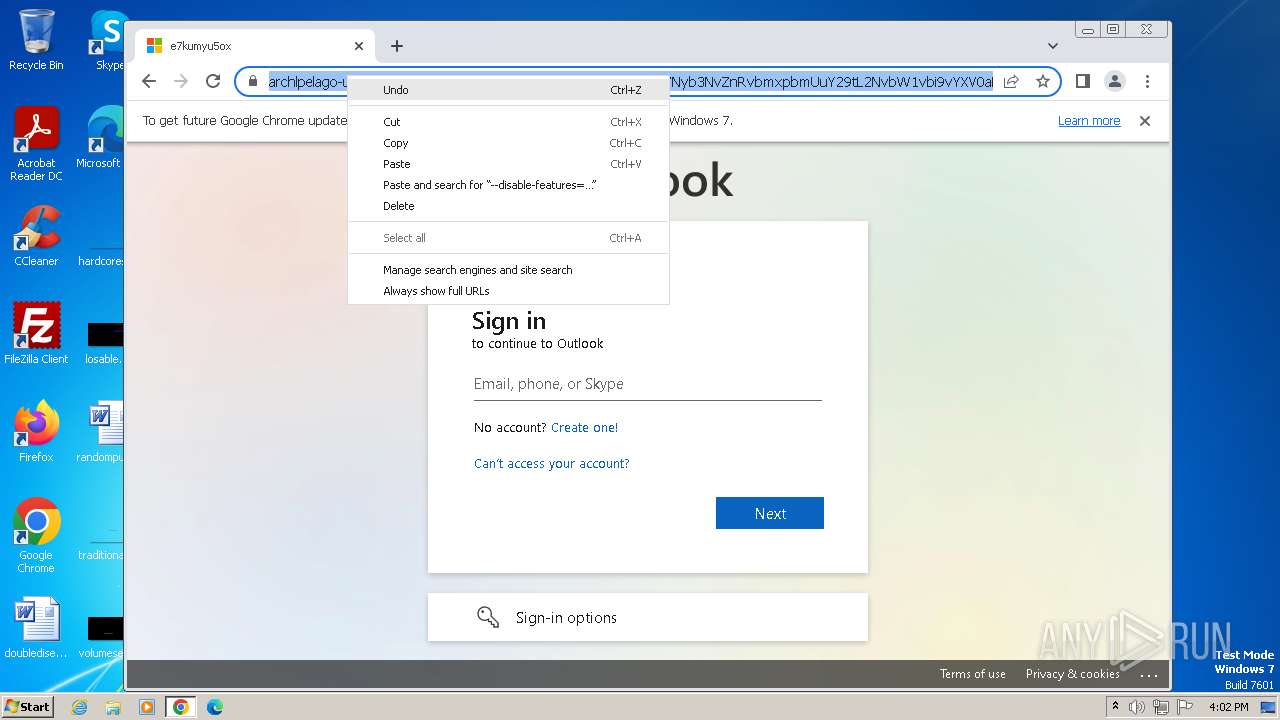Choose Cut from the context menu

(x=508, y=122)
